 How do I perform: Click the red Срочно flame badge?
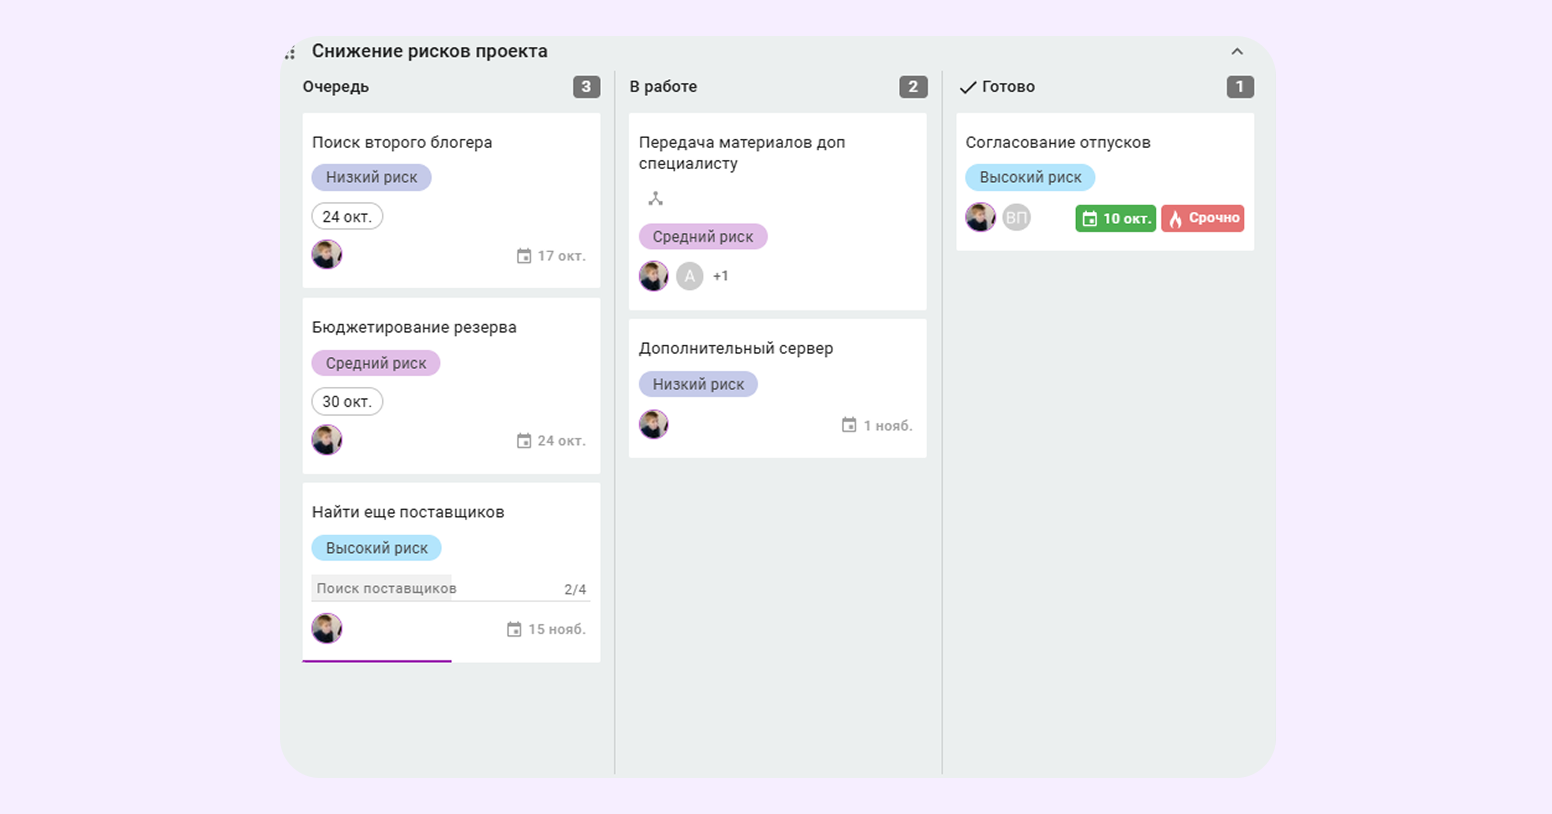coord(1202,218)
